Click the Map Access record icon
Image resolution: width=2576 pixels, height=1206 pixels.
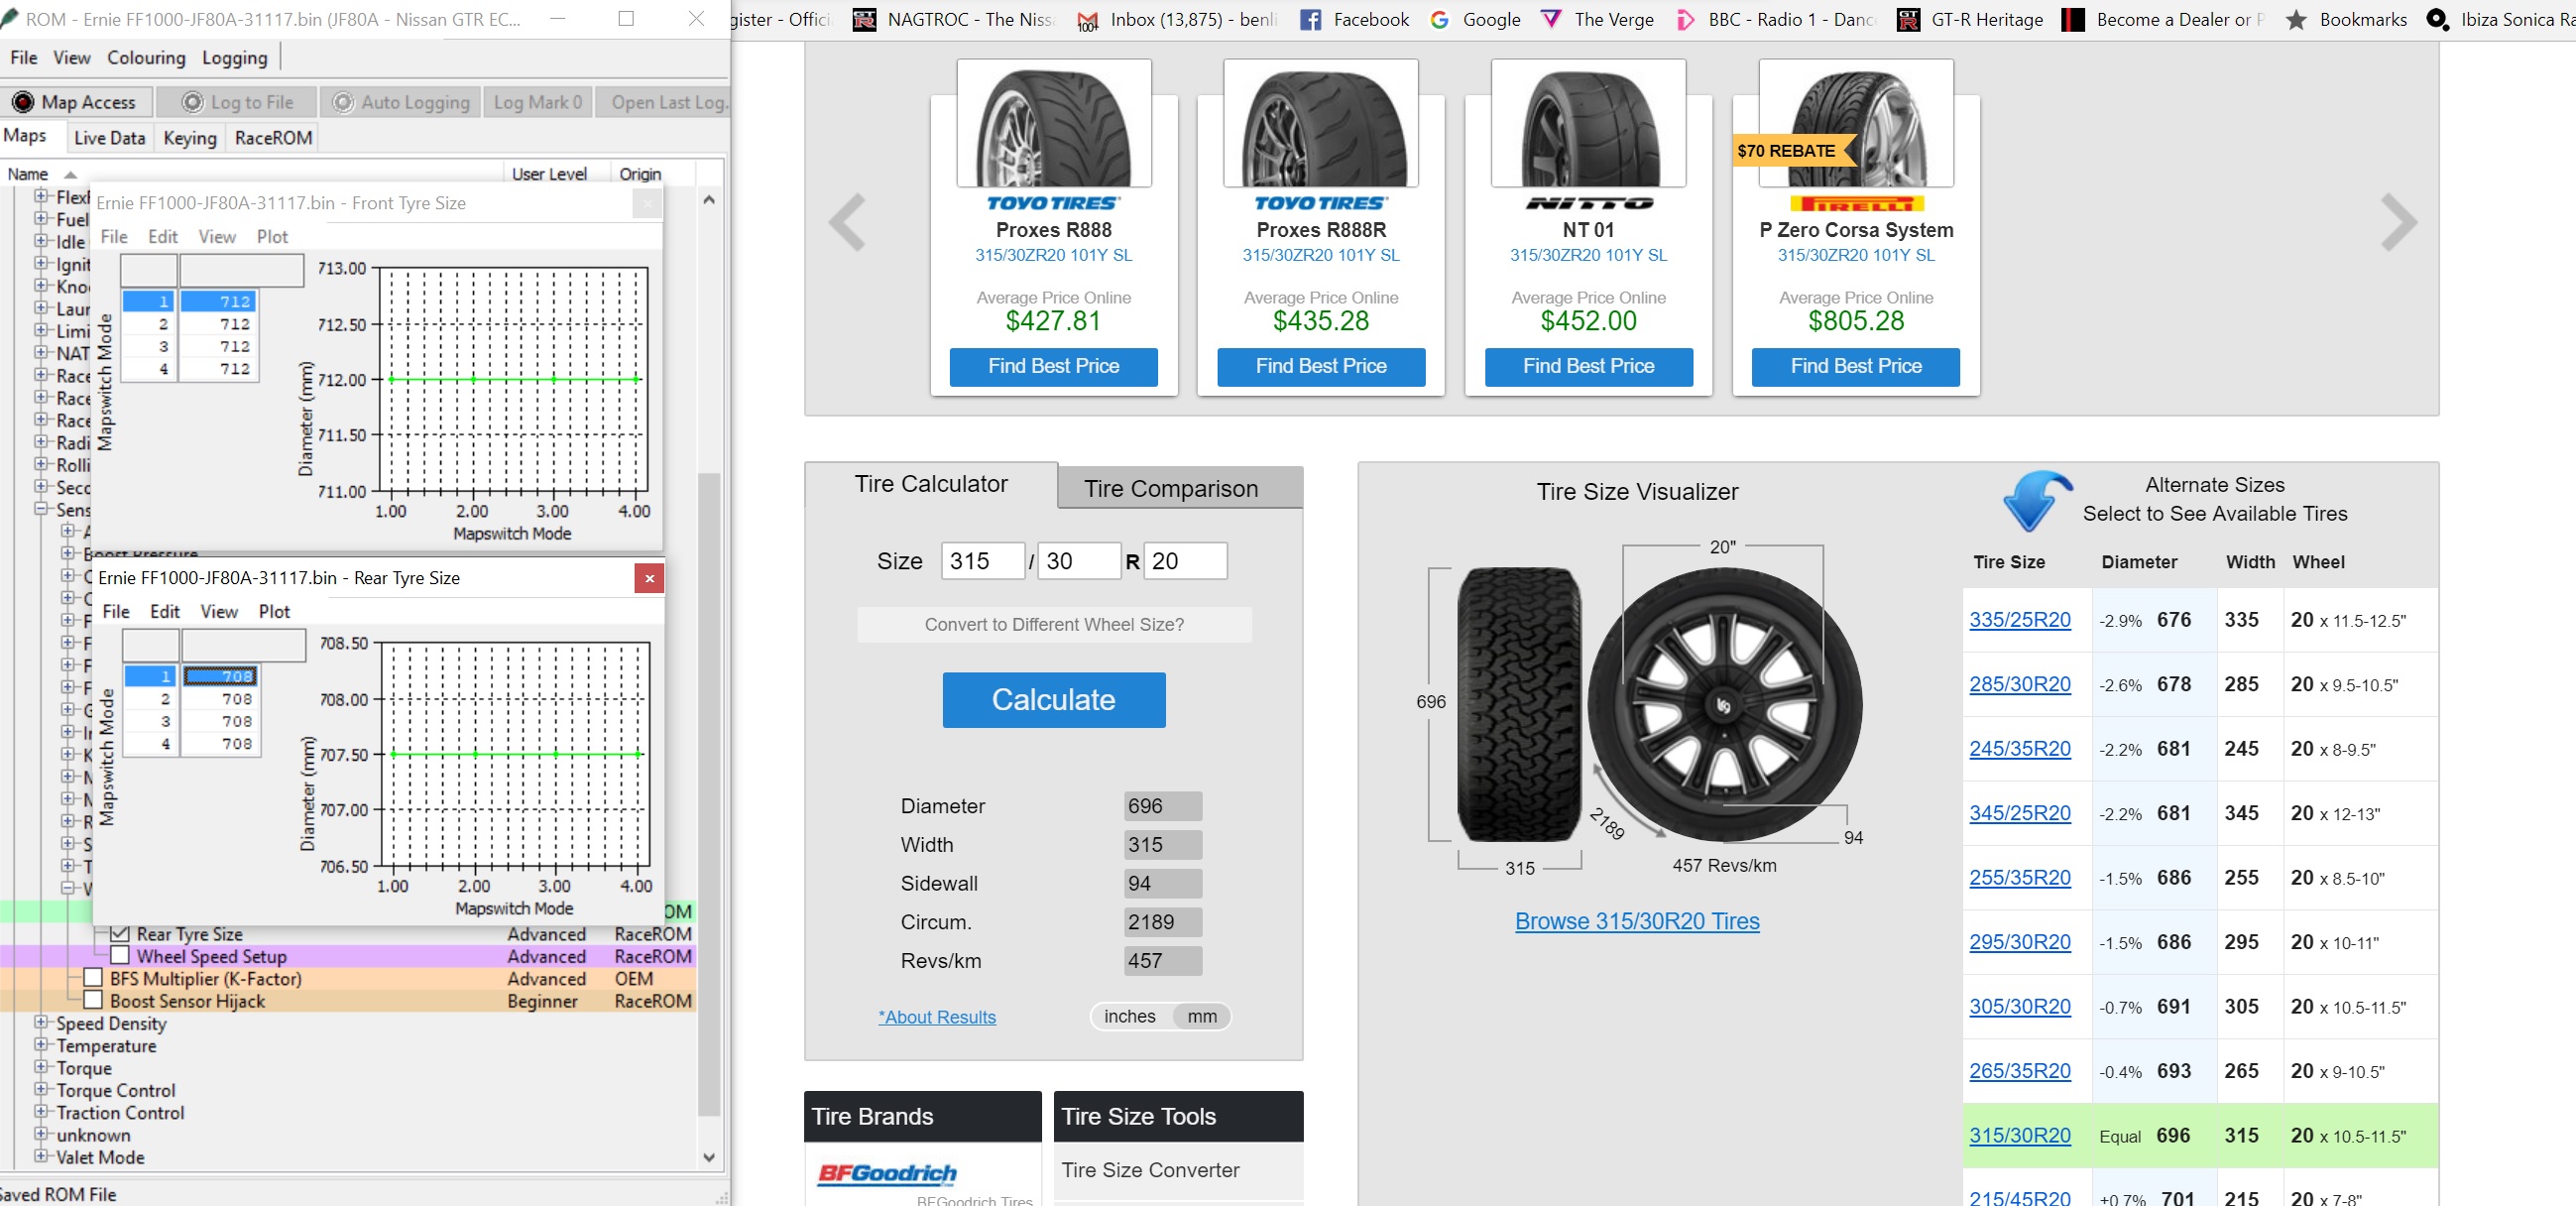(22, 102)
